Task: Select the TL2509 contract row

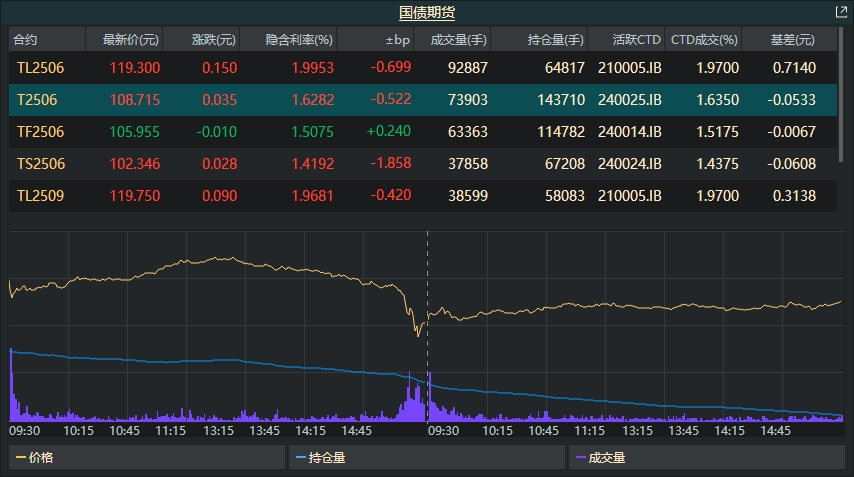Action: 40,196
